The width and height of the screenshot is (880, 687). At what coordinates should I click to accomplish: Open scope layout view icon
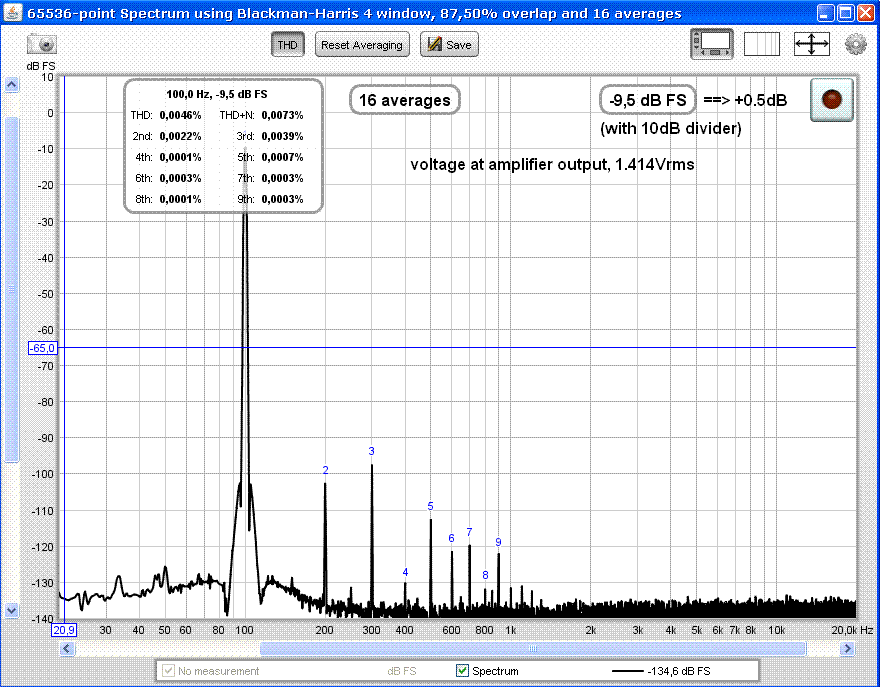click(712, 44)
